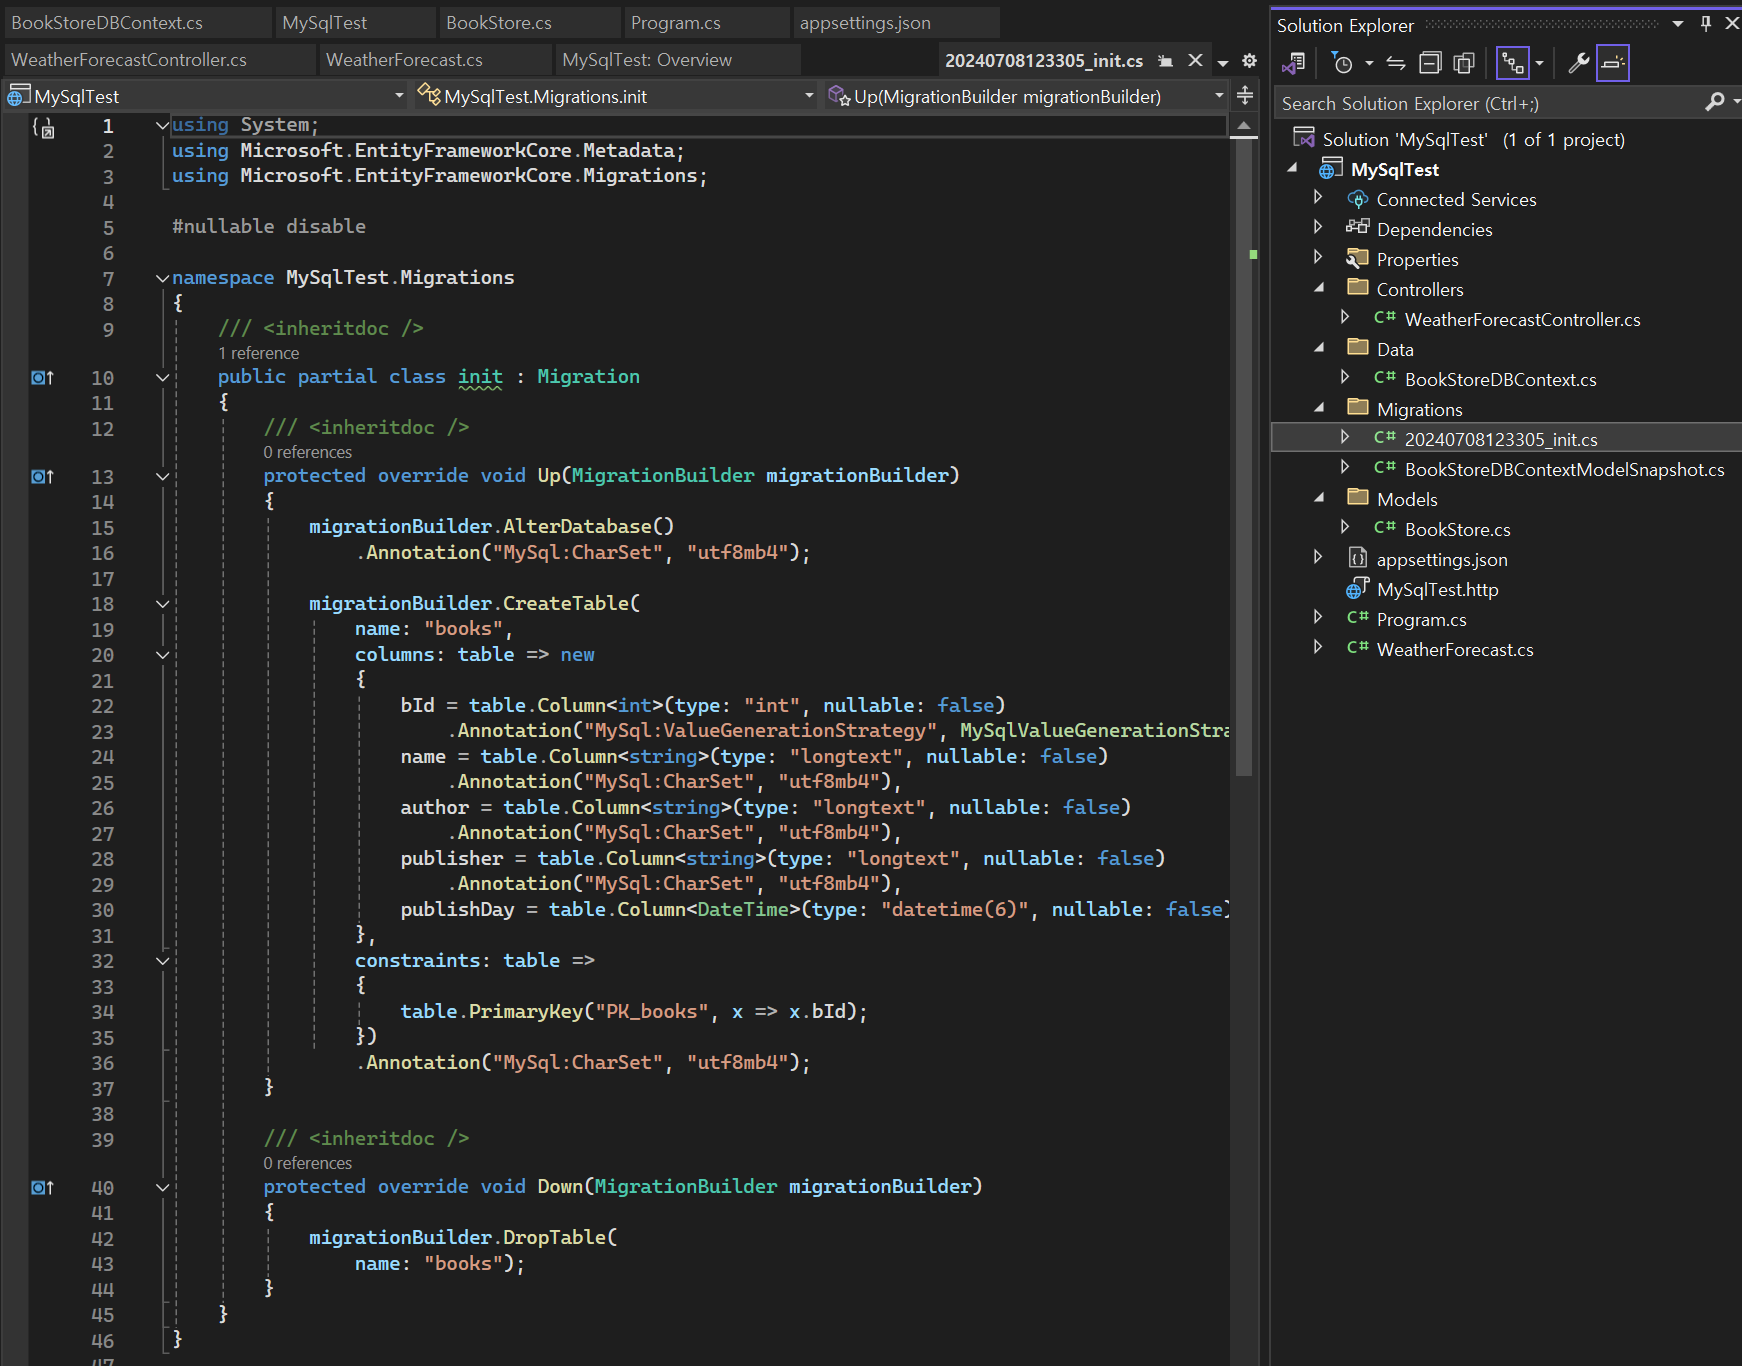Click in Search Solution Explorer field
Screen dimensions: 1742x1366
tap(1490, 103)
